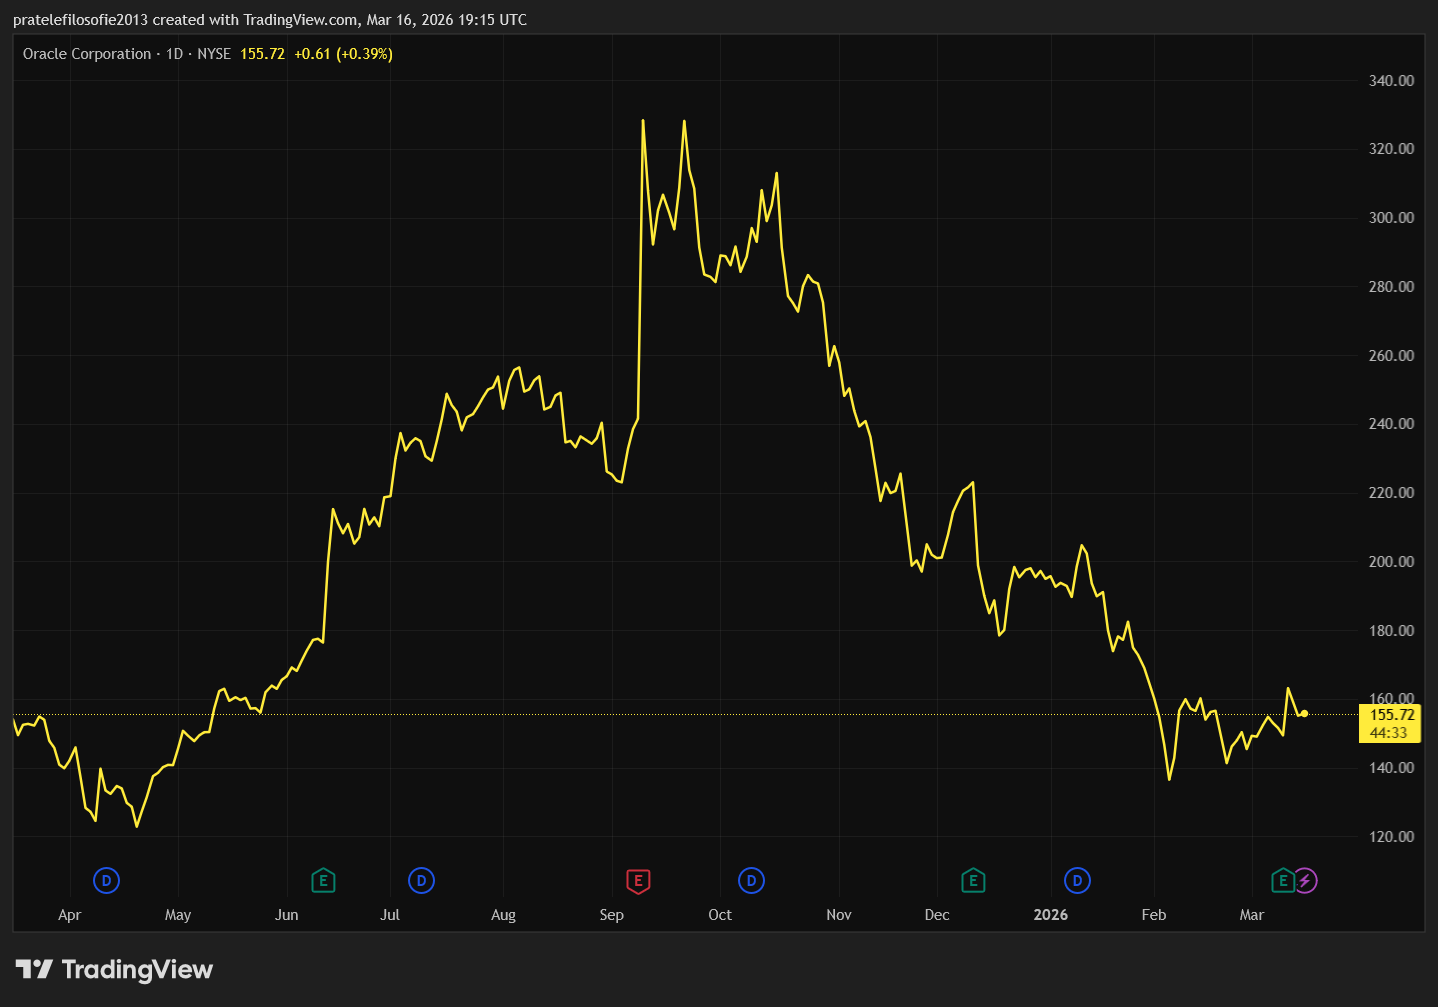Click the Mar label on time axis
Viewport: 1438px width, 1007px height.
[1252, 915]
